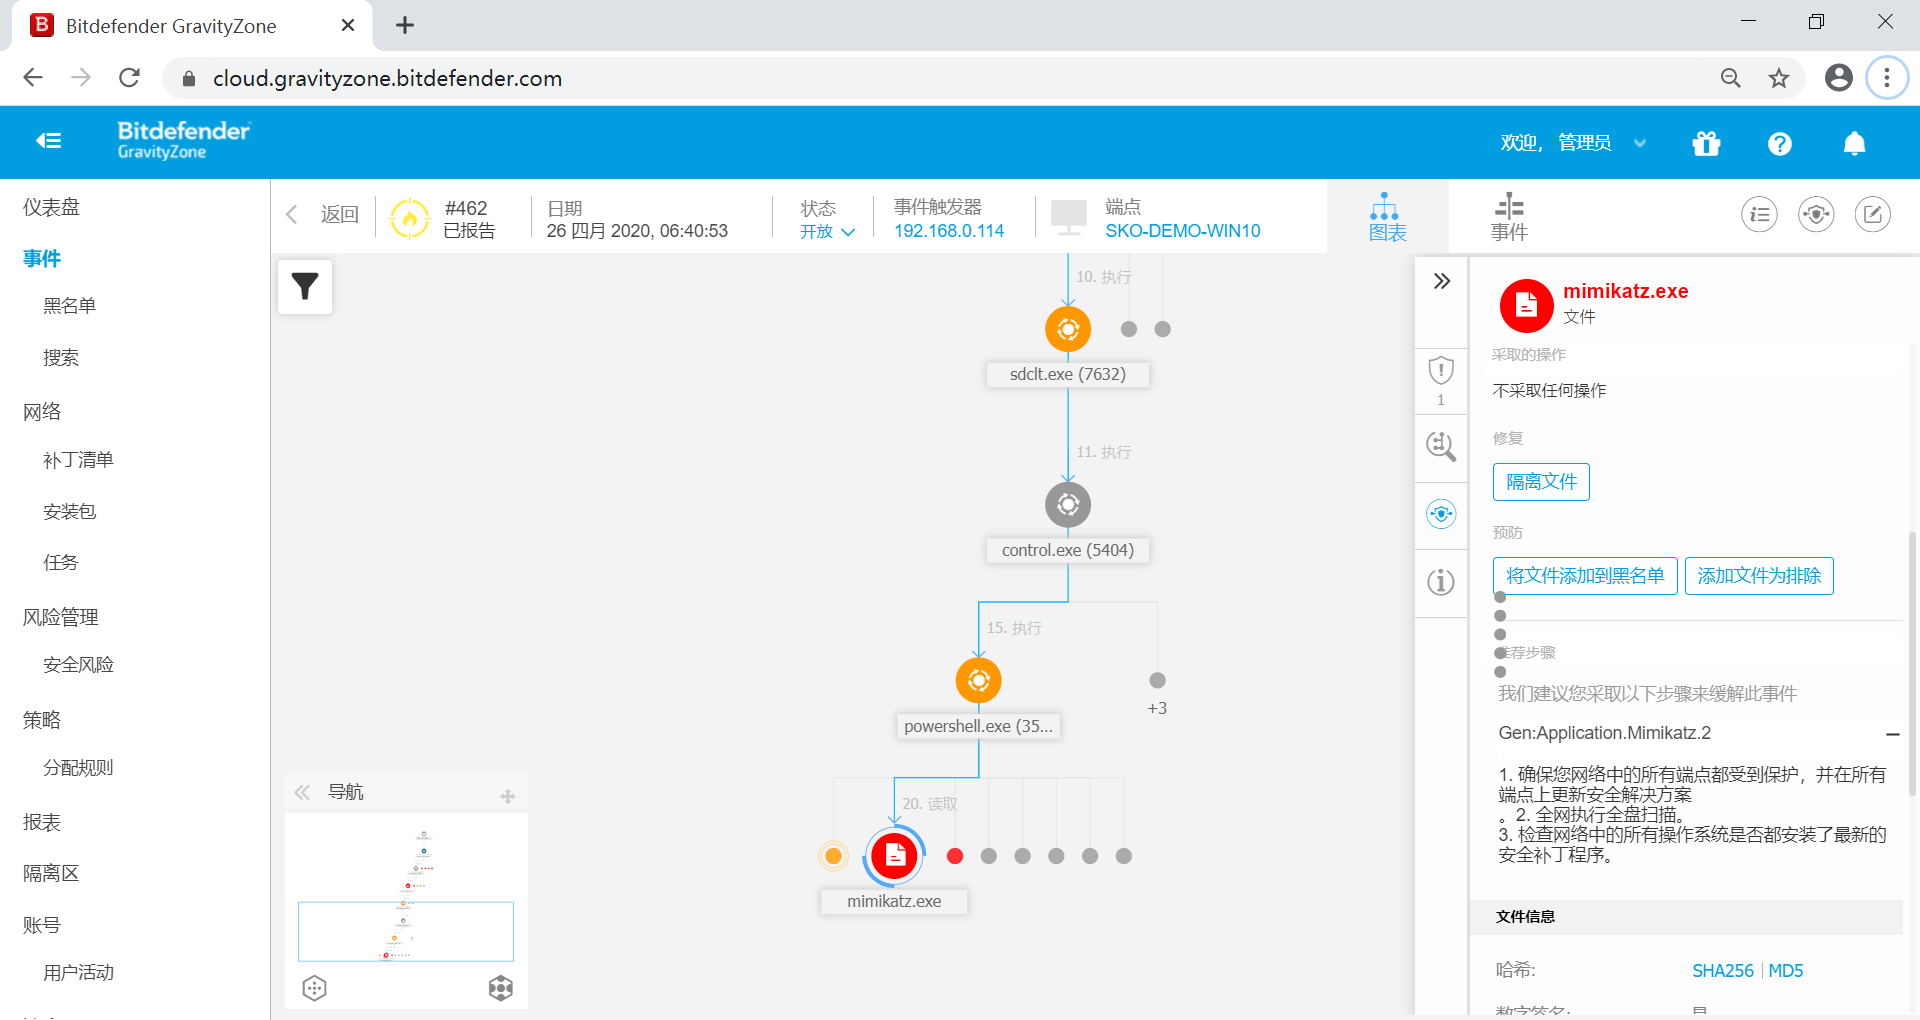Open the edit notes icon in incident header

point(1873,214)
